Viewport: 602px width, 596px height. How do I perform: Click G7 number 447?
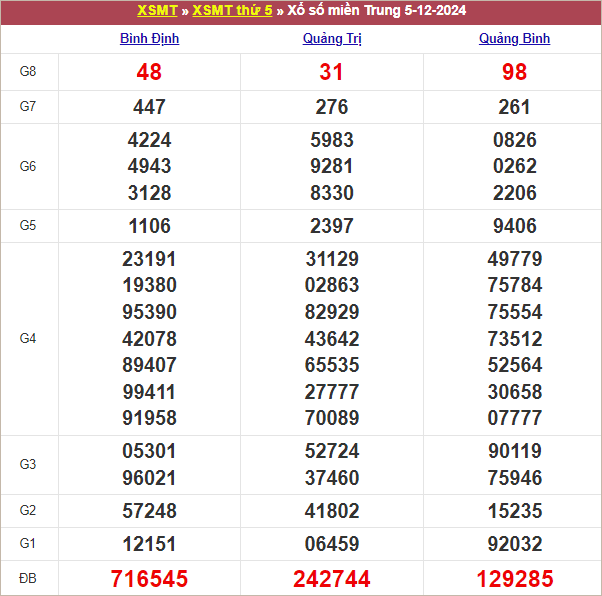click(x=149, y=107)
